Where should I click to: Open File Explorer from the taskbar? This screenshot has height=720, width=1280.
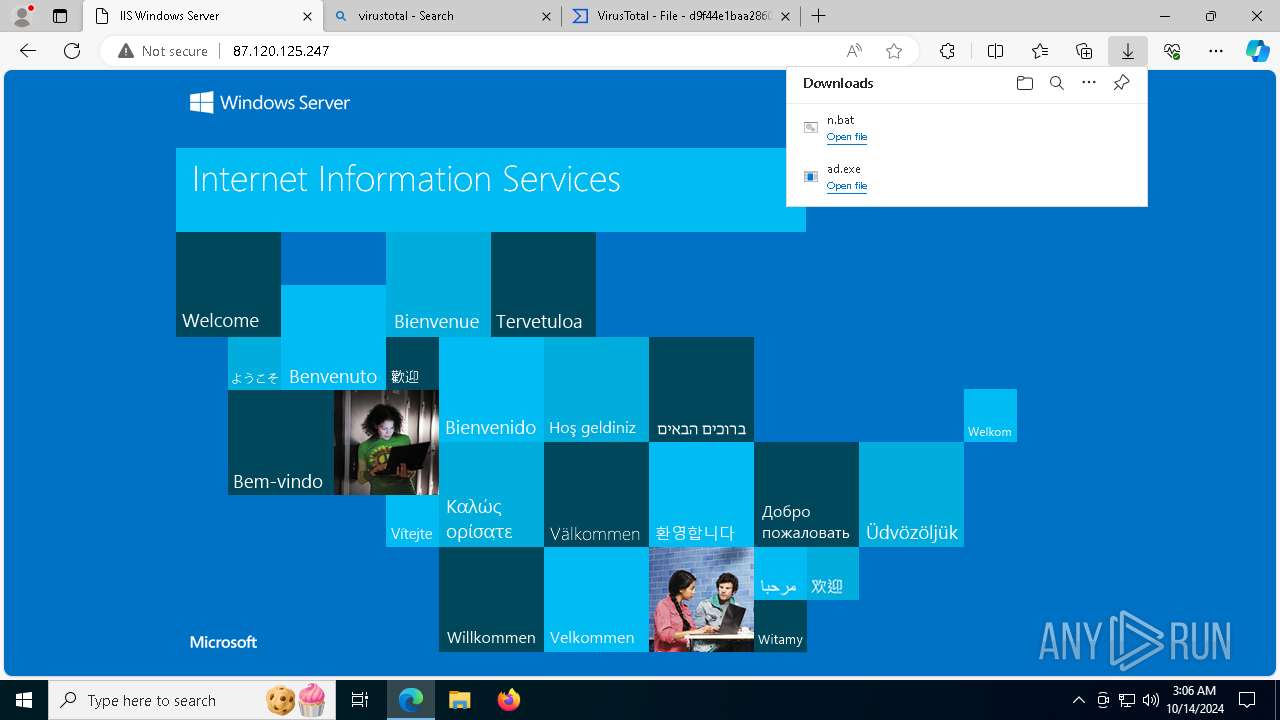(459, 700)
